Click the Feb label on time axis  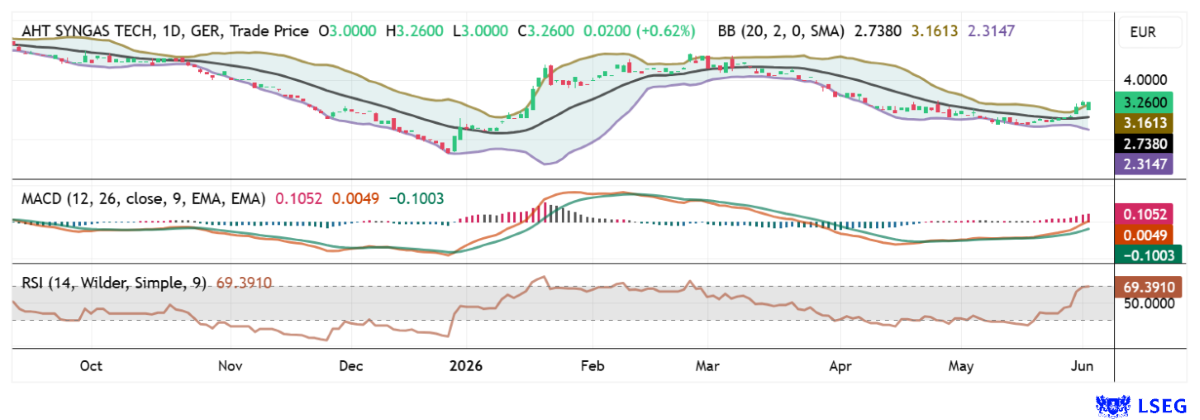point(594,365)
